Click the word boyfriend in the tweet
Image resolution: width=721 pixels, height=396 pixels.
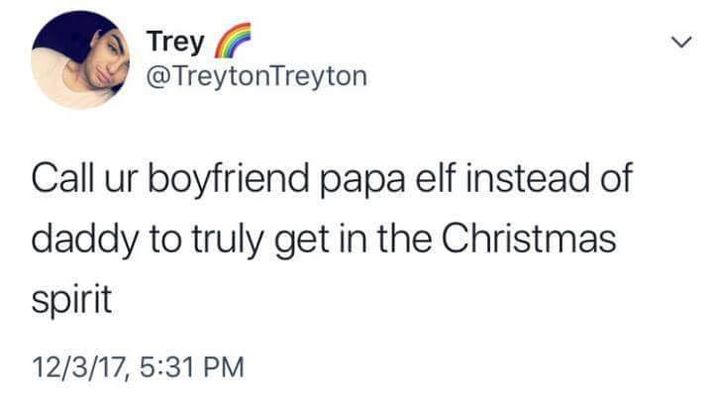point(228,178)
